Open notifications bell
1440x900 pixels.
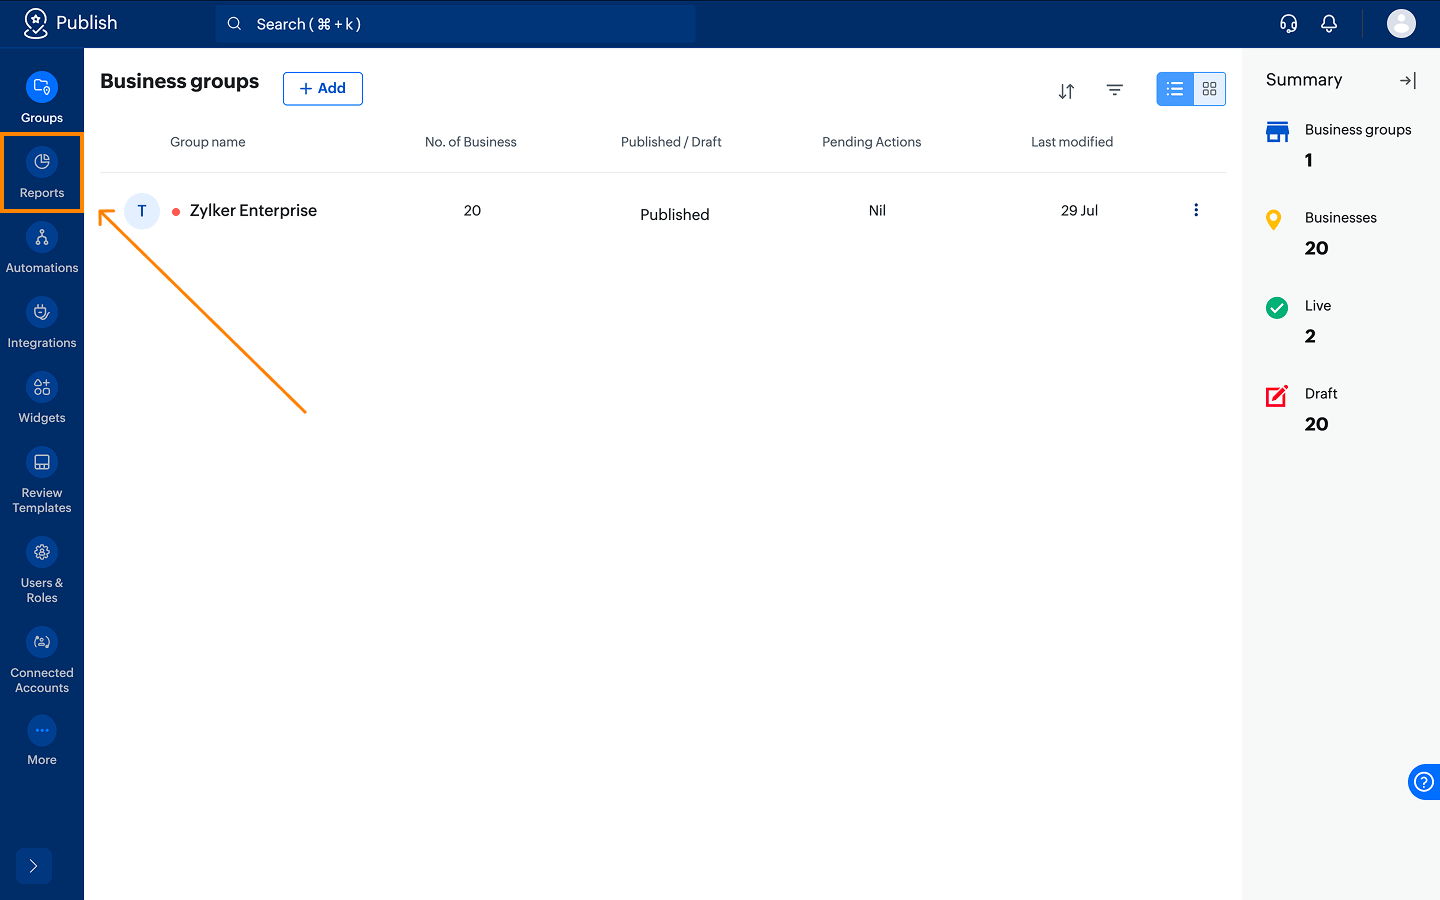1329,24
